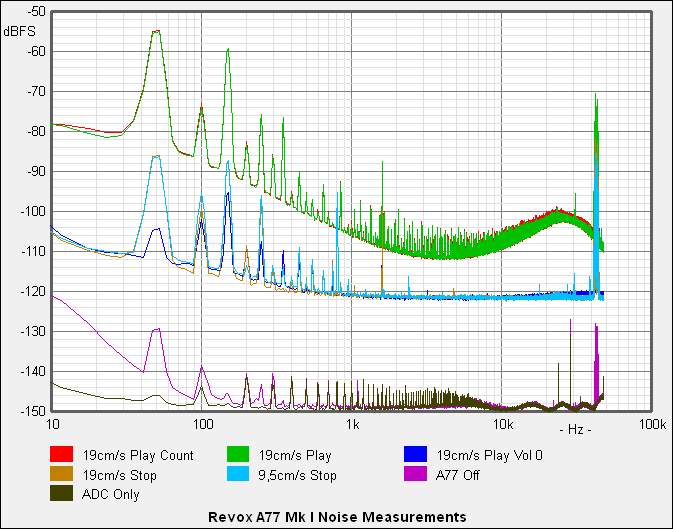Select the '19cm/s Play Vol 0' legend label
Viewport: 673px width, 529px height.
tap(489, 455)
